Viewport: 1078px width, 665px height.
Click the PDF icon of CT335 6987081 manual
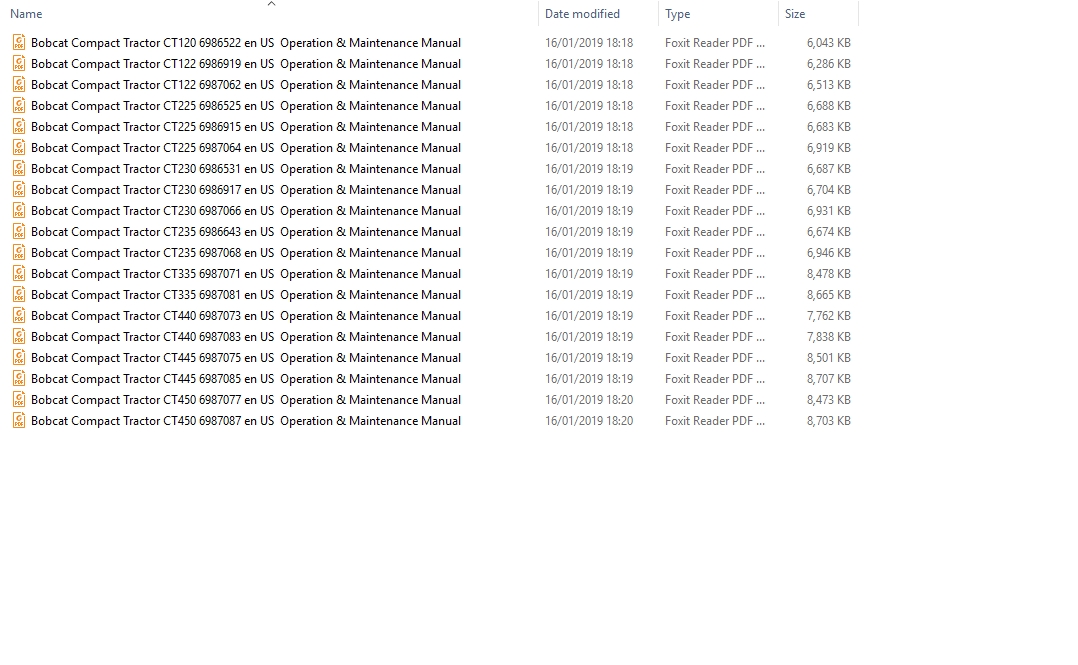[x=19, y=294]
